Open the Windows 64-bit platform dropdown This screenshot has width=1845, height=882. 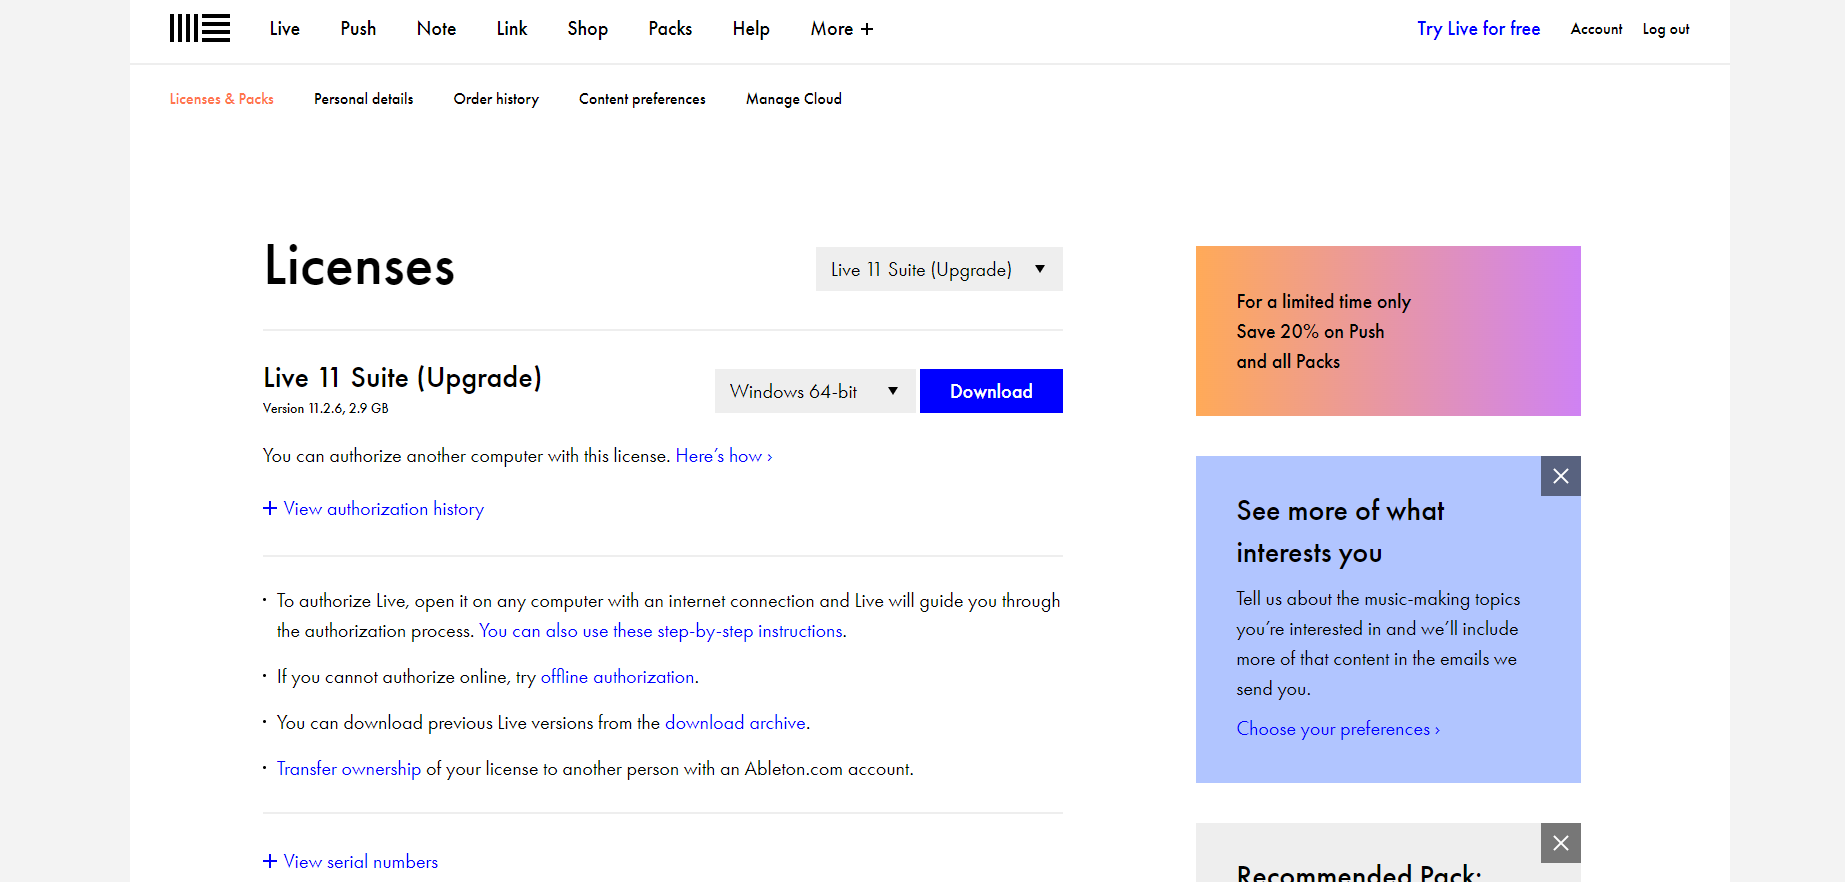coord(815,391)
